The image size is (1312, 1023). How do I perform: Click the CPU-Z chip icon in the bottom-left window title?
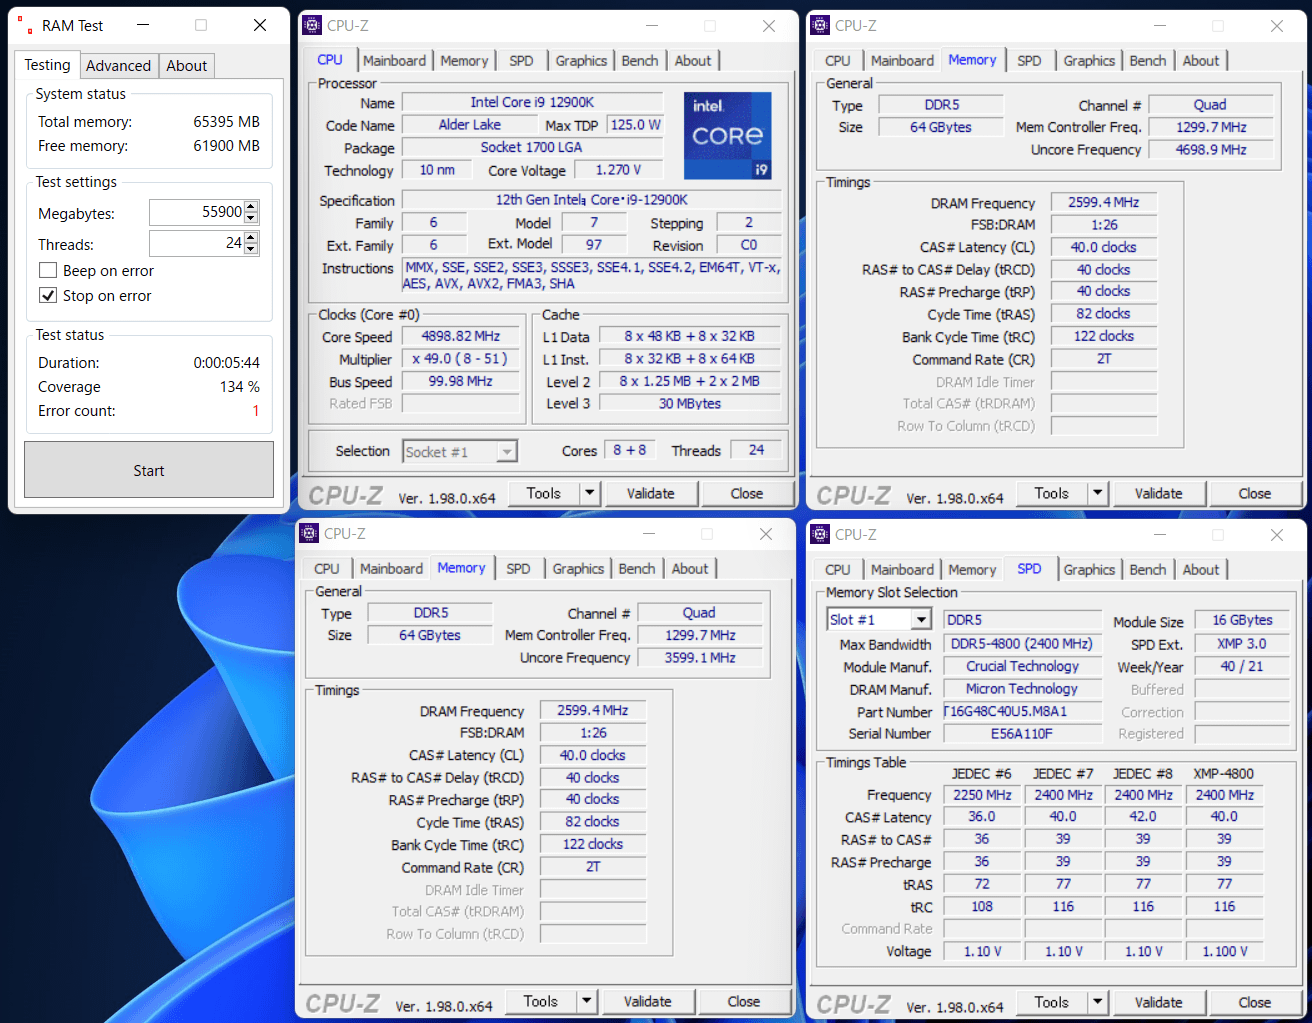tap(309, 533)
